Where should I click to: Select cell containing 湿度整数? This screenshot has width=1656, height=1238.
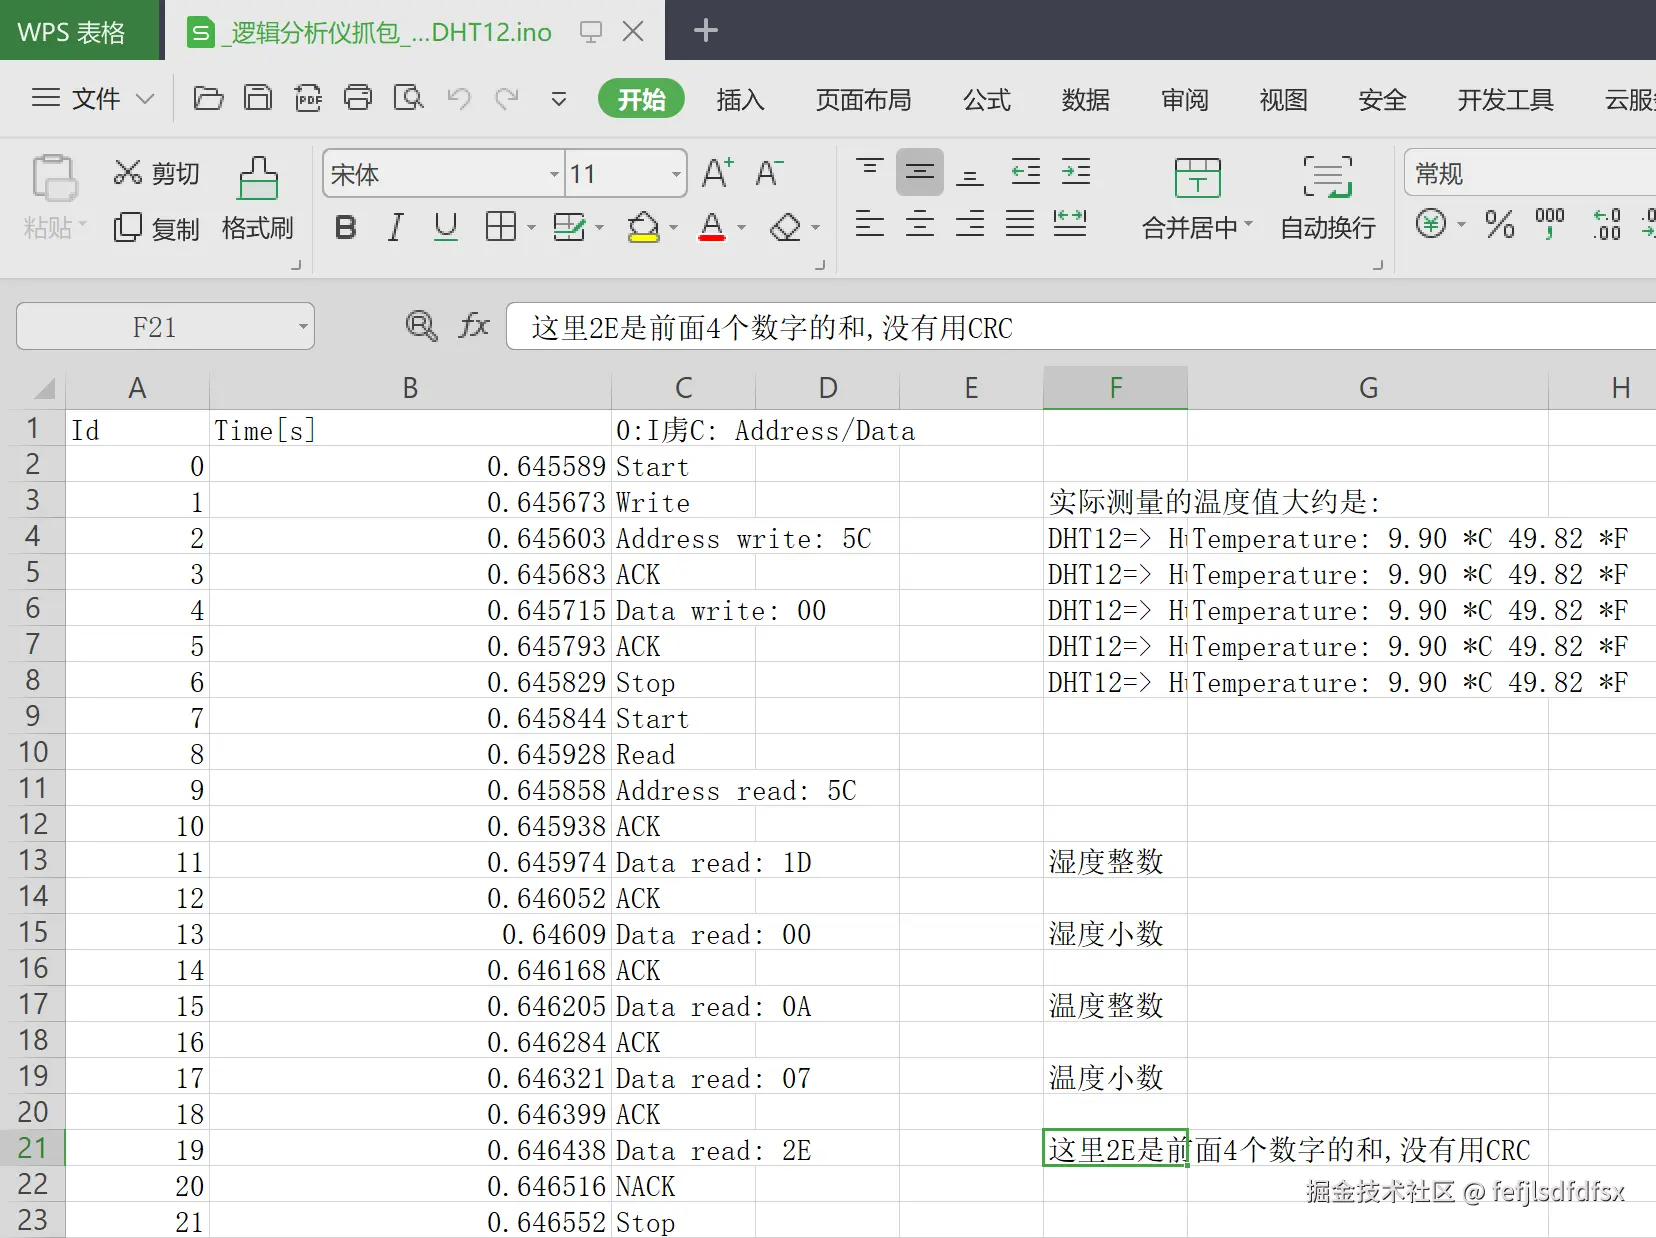coord(1115,861)
